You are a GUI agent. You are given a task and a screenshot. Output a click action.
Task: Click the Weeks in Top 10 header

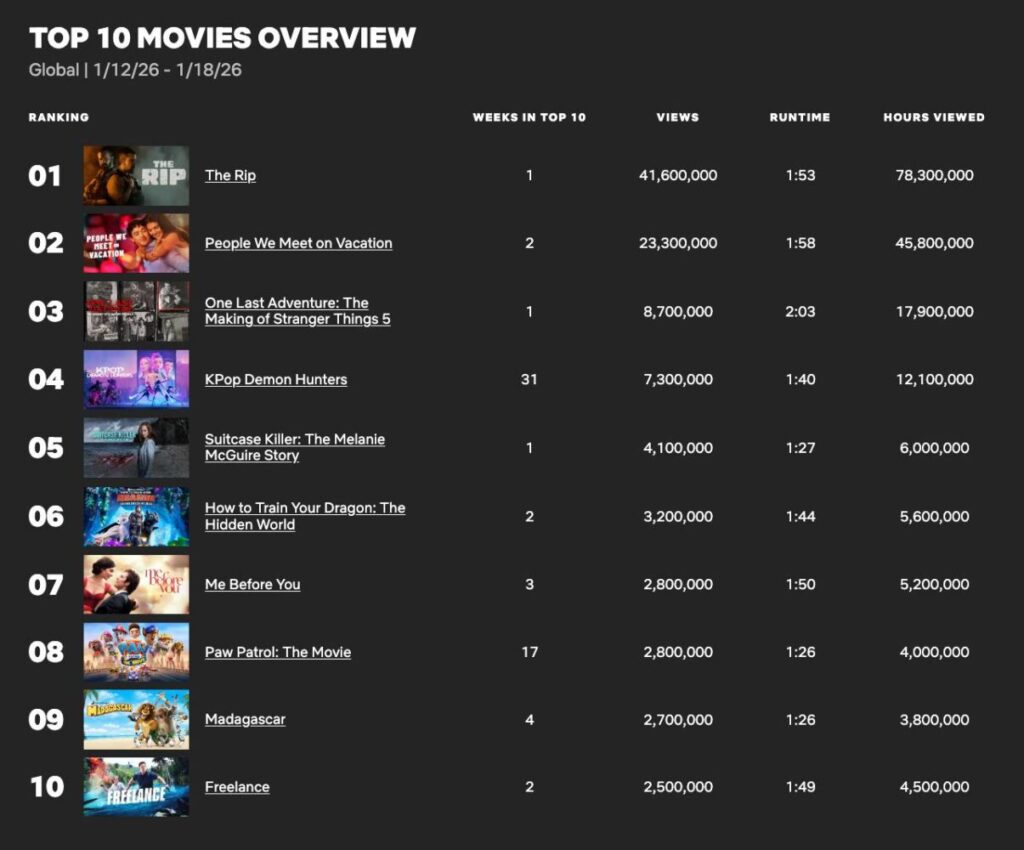click(529, 117)
